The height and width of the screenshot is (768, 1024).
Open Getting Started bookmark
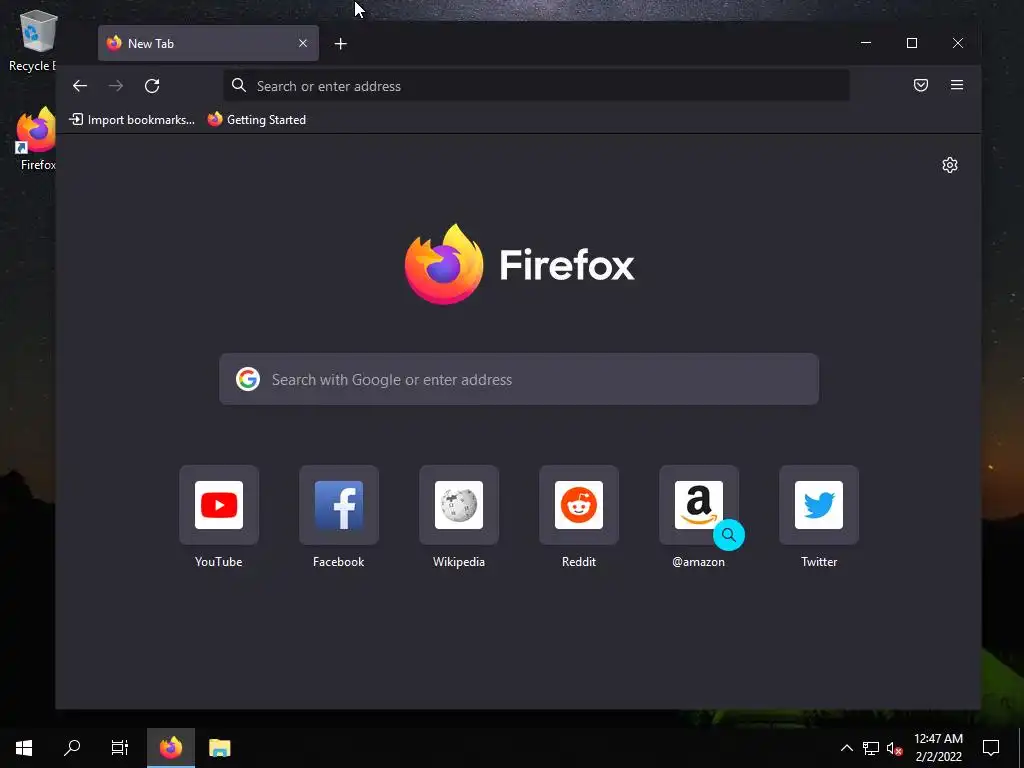coord(257,120)
